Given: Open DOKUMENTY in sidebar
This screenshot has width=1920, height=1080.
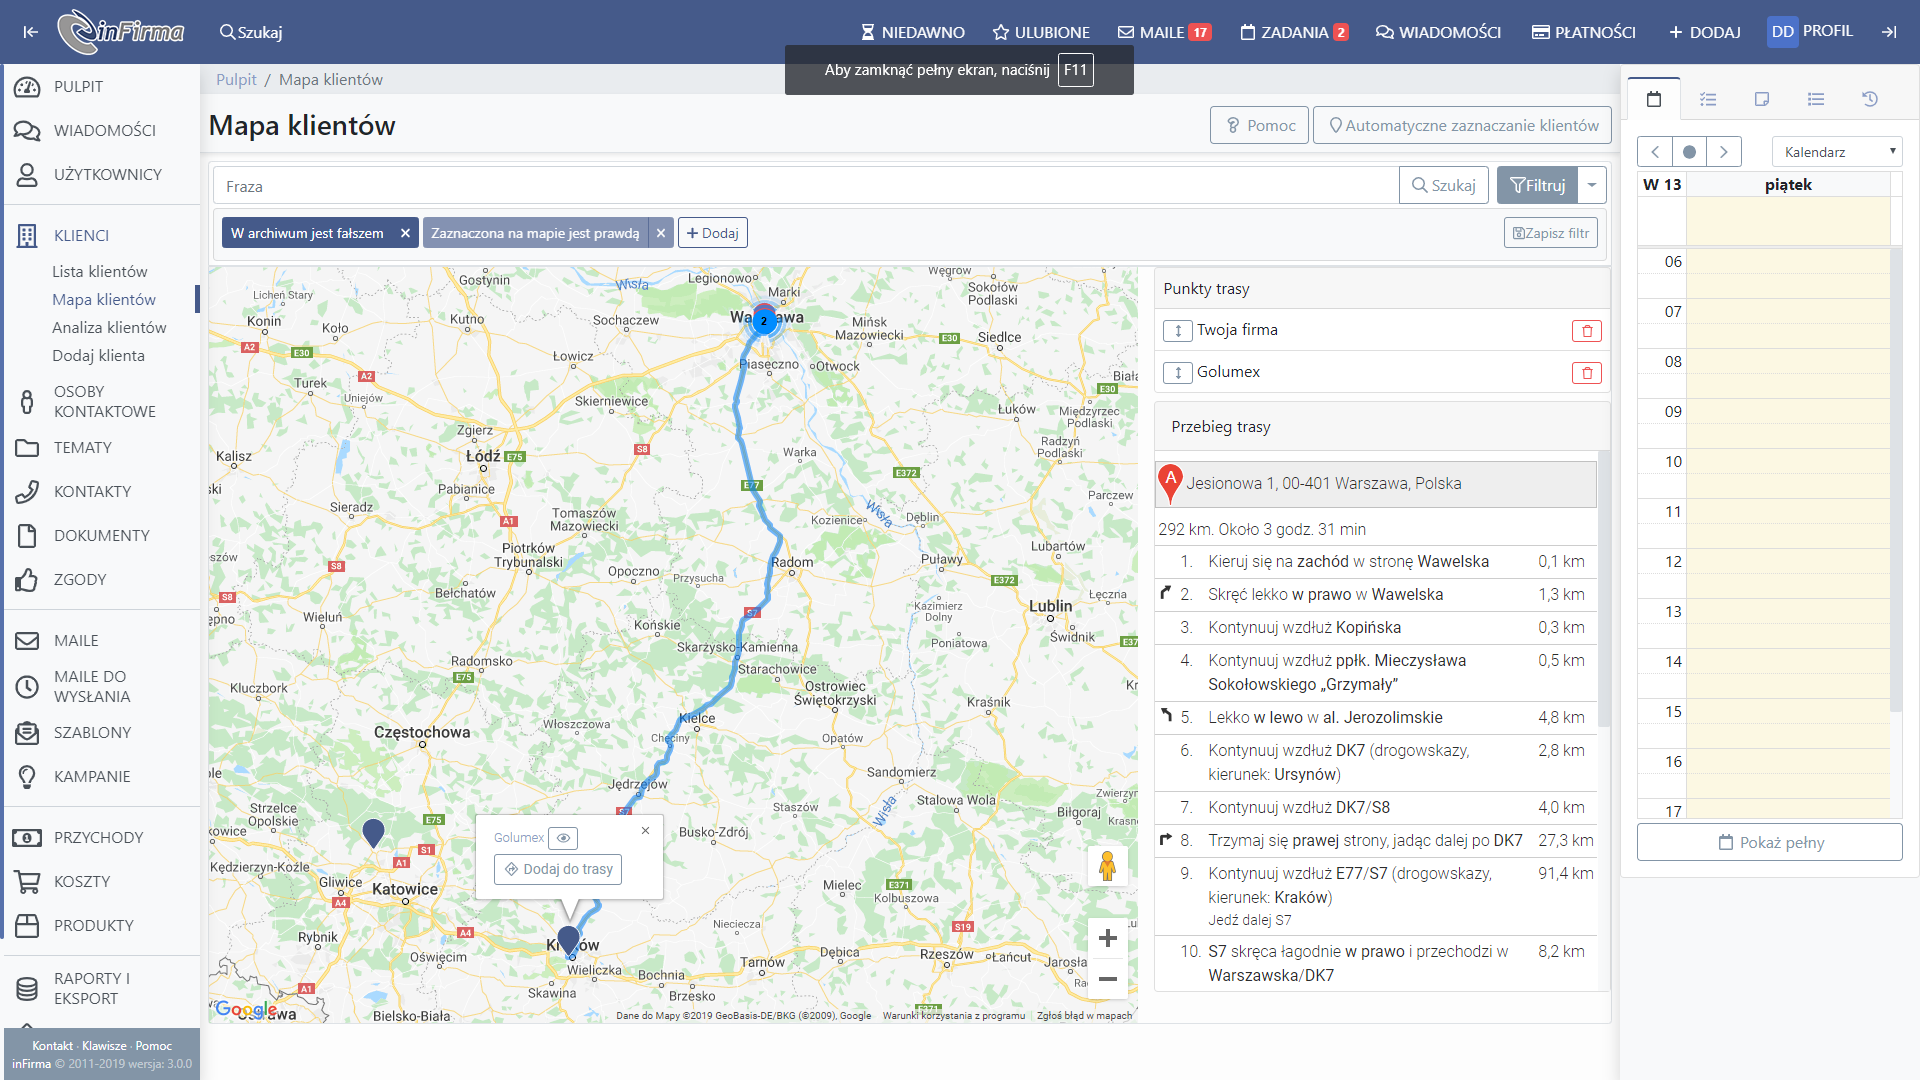Looking at the screenshot, I should (x=102, y=536).
